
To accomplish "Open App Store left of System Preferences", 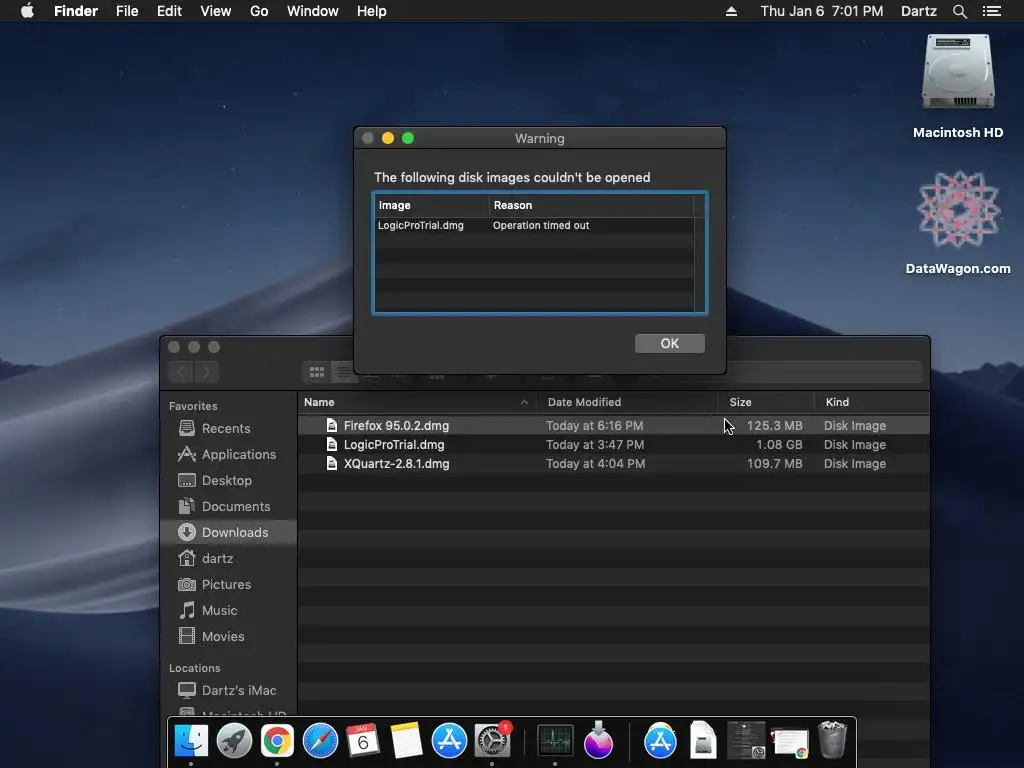I will [x=449, y=741].
